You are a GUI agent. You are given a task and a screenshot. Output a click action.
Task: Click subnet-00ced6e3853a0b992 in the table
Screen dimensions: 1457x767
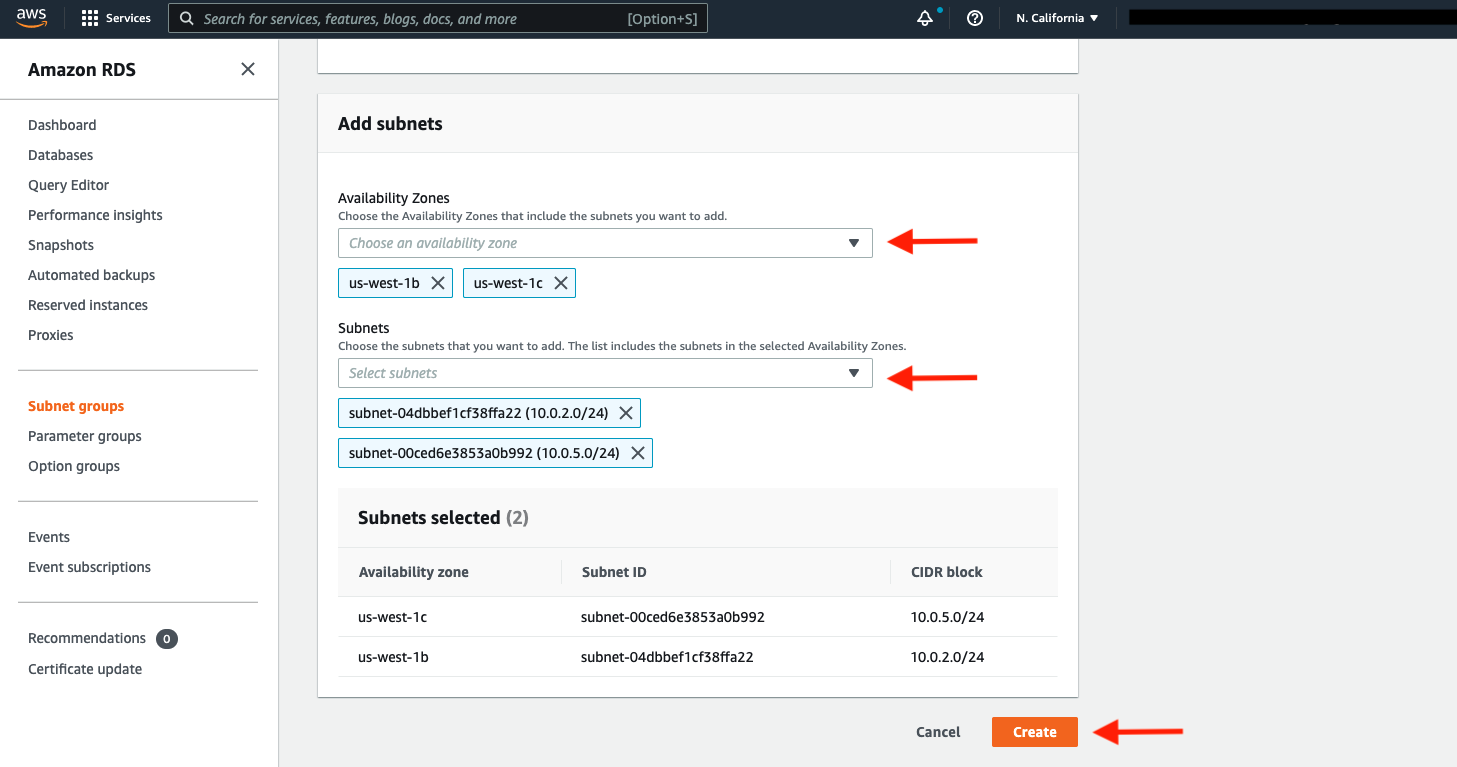tap(673, 617)
